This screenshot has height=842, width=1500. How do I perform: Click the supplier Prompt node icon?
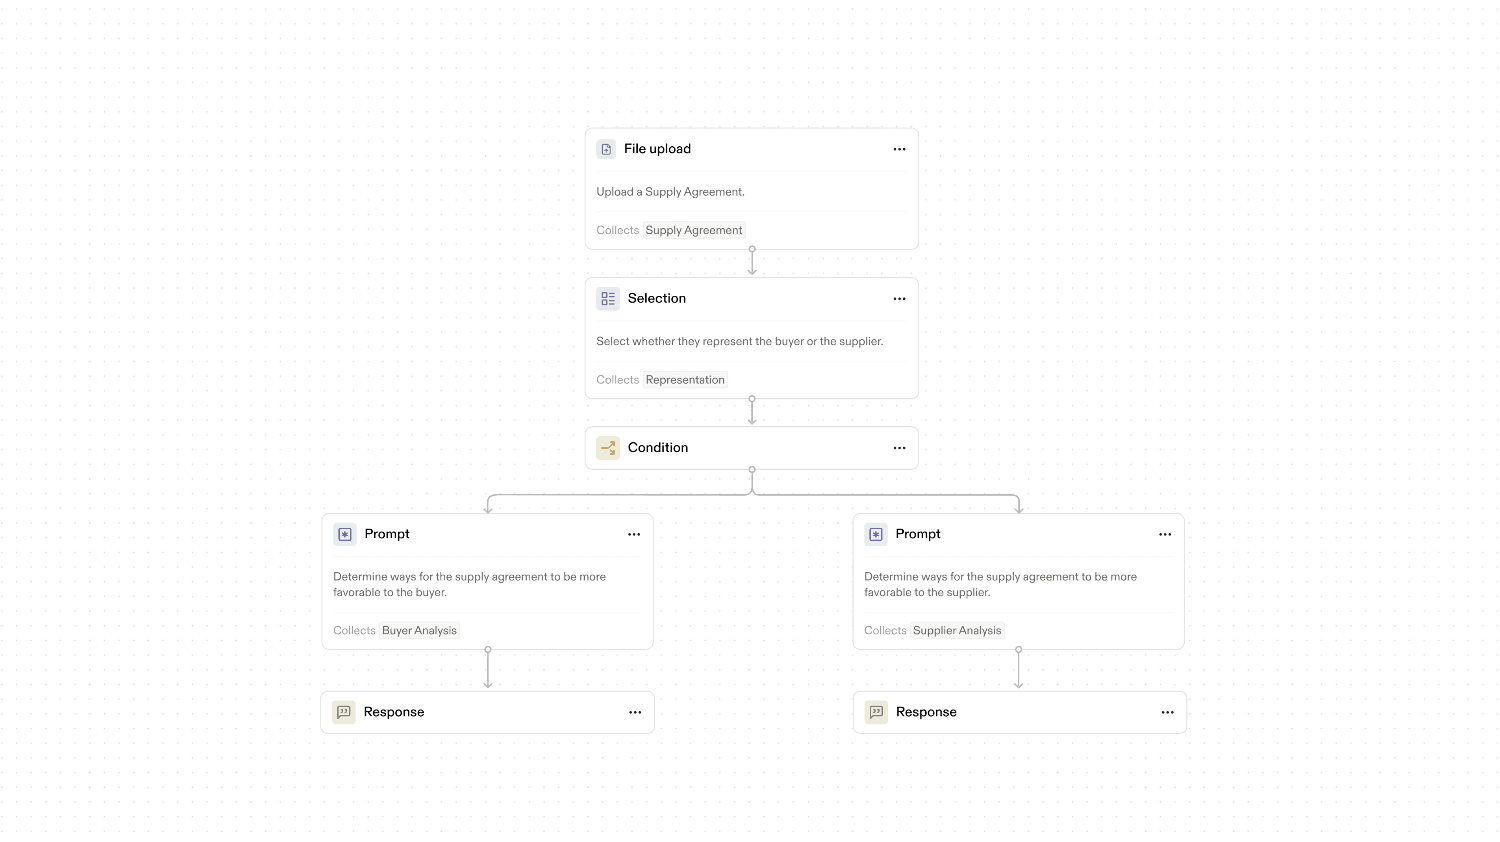(x=876, y=534)
